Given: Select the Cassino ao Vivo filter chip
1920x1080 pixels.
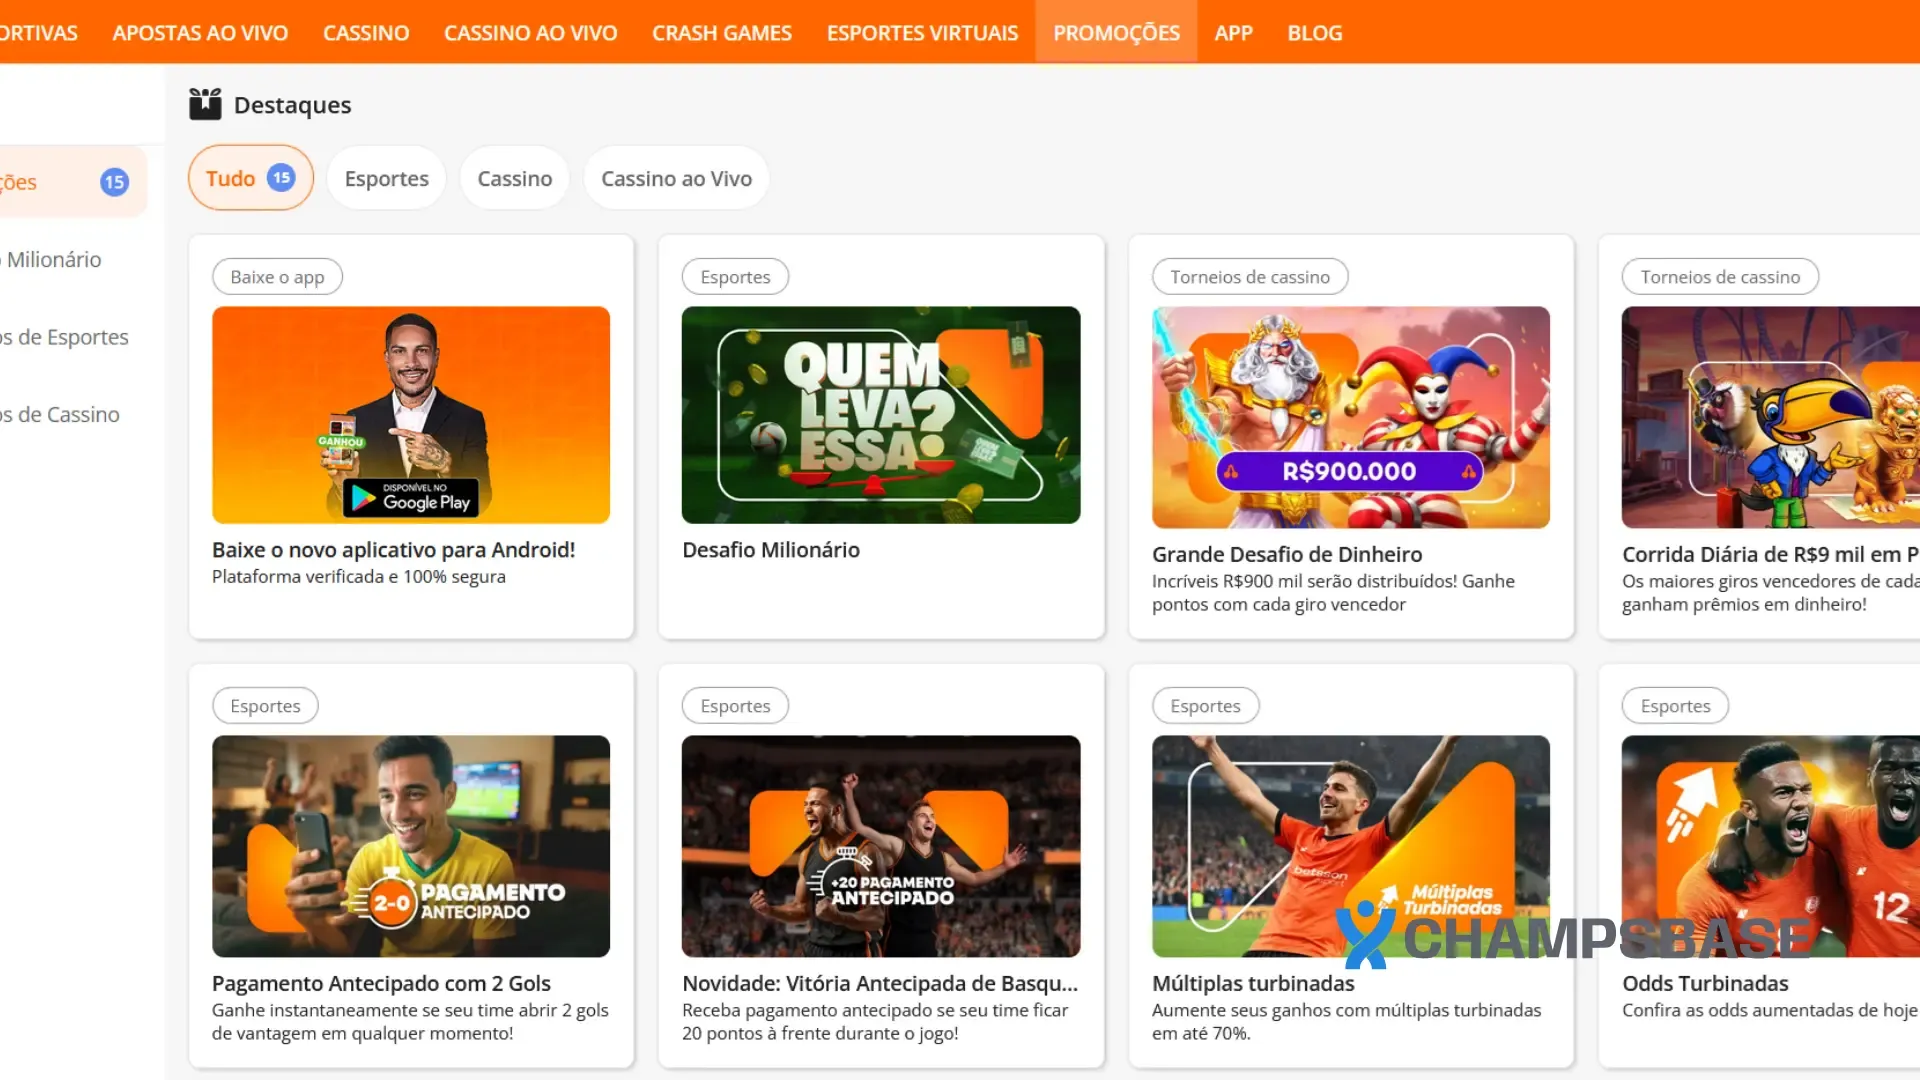Looking at the screenshot, I should 676,177.
